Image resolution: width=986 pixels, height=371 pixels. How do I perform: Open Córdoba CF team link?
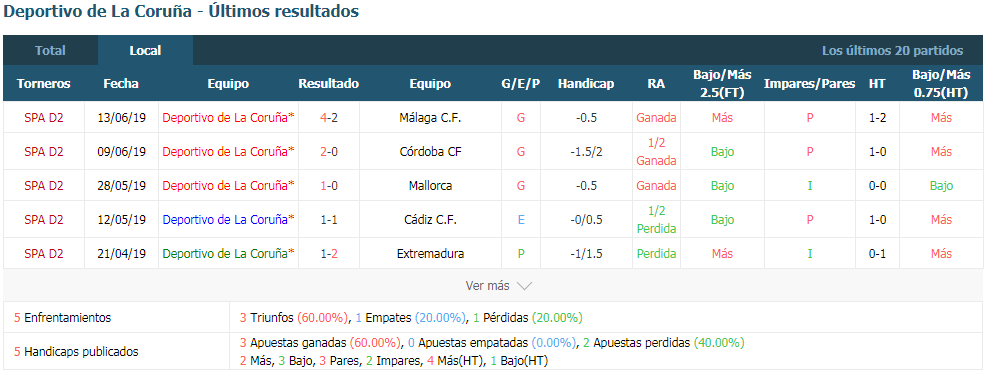coord(430,152)
